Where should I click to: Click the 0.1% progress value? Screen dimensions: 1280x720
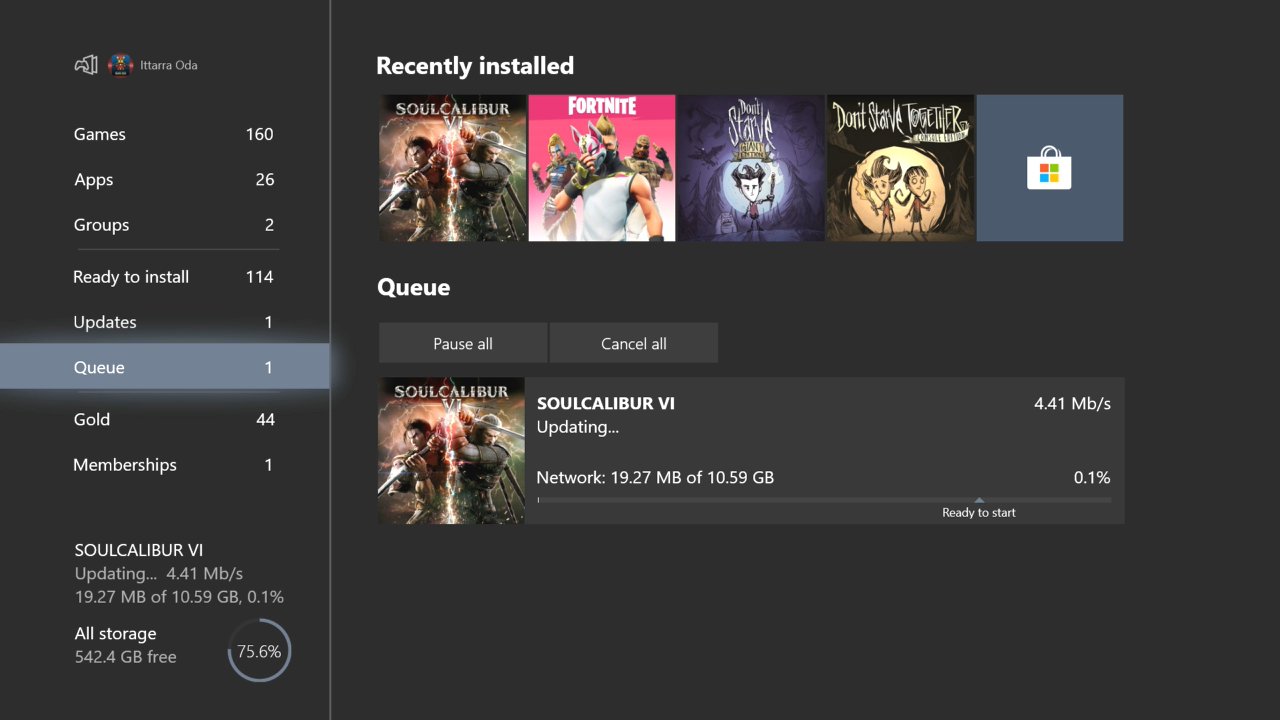click(1092, 478)
